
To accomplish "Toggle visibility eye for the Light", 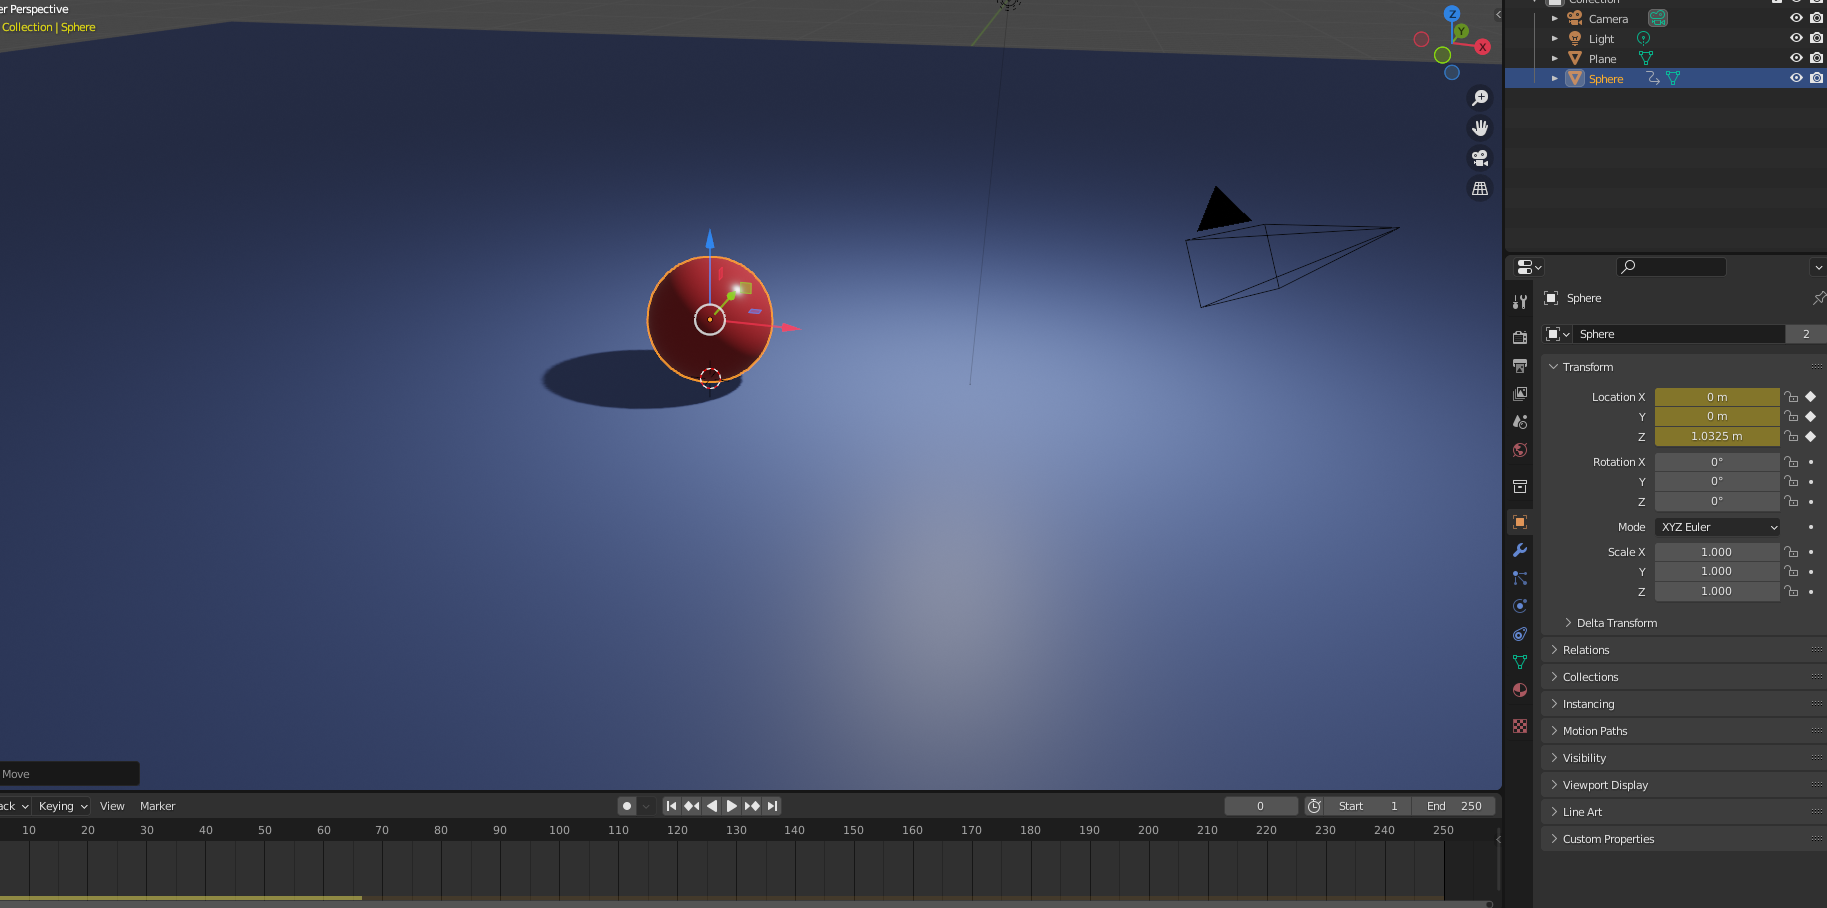I will pyautogui.click(x=1796, y=38).
